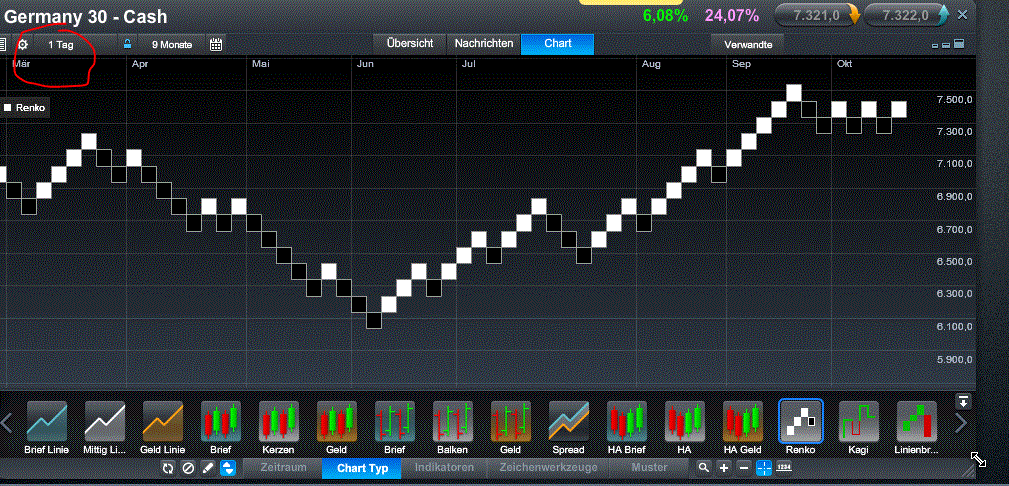The width and height of the screenshot is (1009, 486).
Task: Collapse the chart type tray arrow
Action: (963, 401)
